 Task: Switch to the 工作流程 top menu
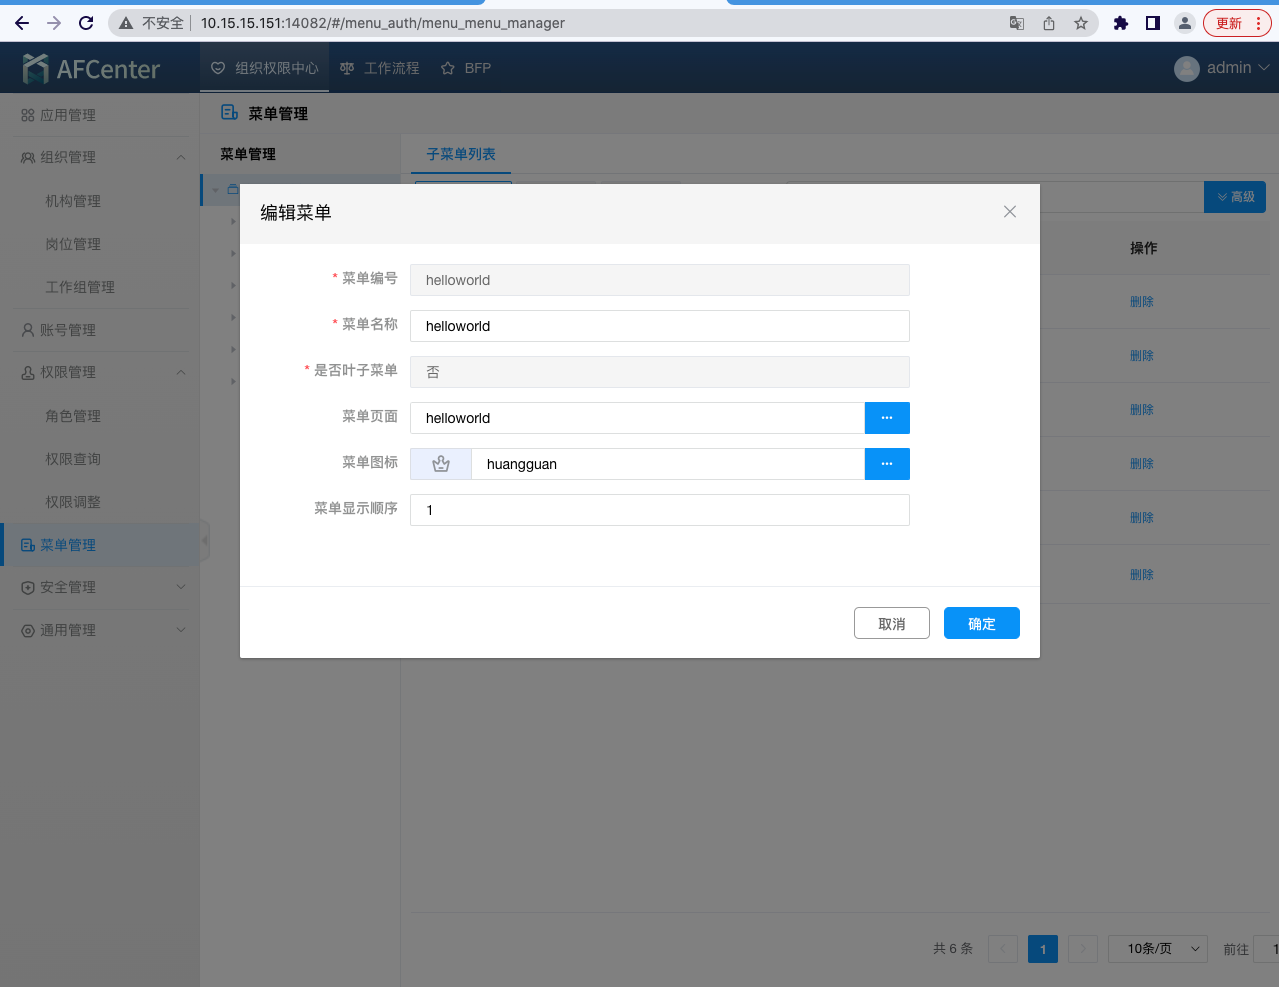(x=380, y=68)
